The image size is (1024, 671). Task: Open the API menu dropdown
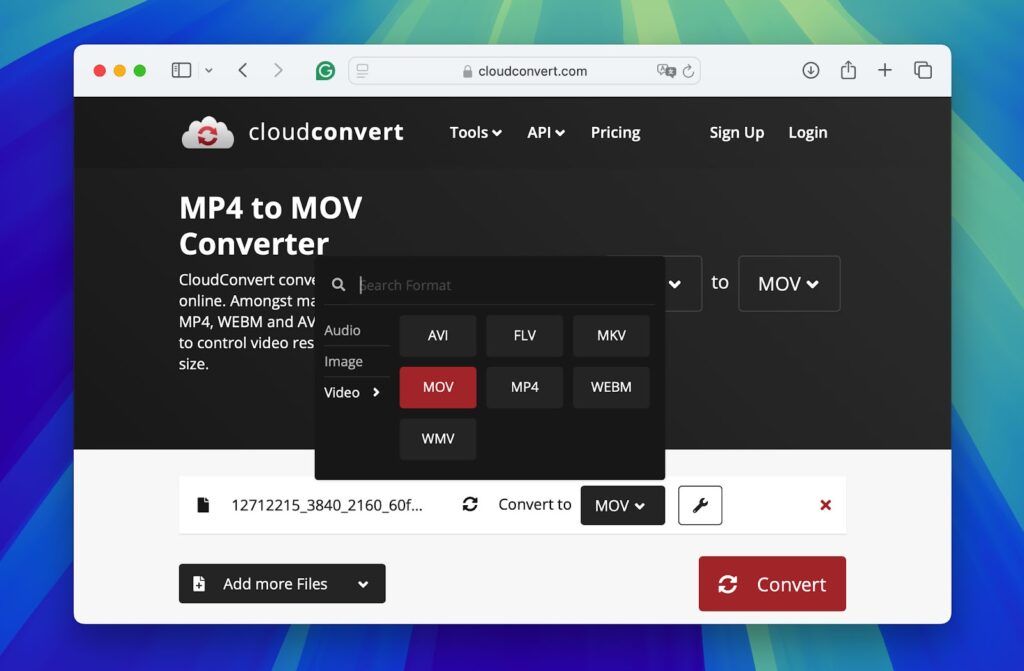click(546, 133)
